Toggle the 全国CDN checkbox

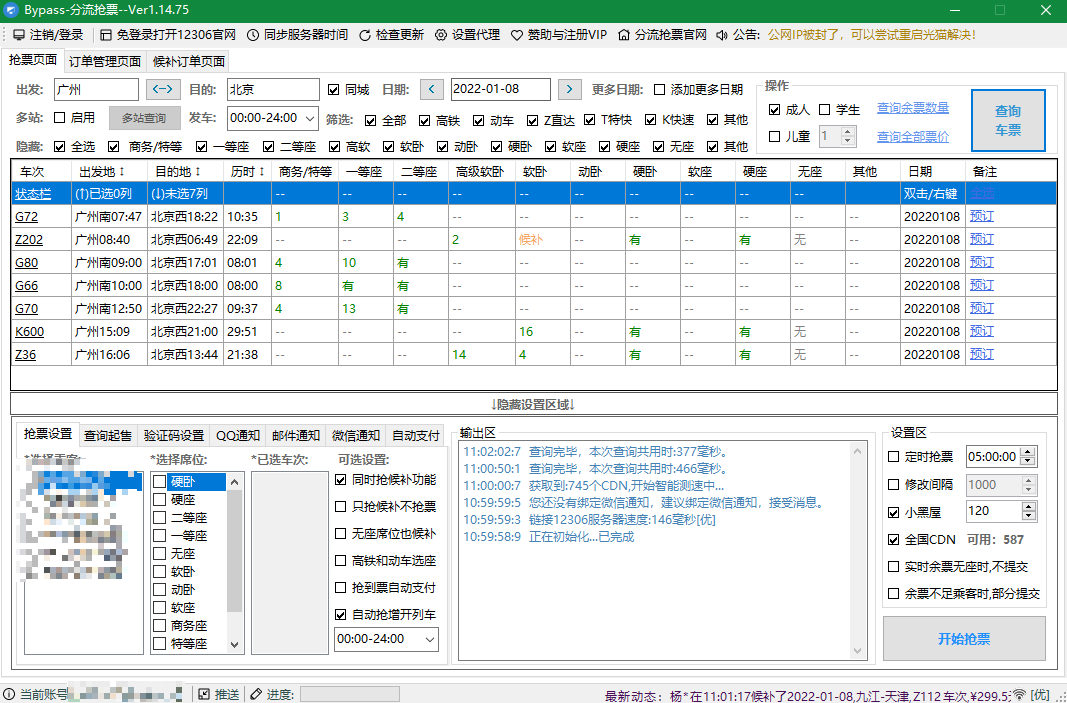pyautogui.click(x=894, y=540)
